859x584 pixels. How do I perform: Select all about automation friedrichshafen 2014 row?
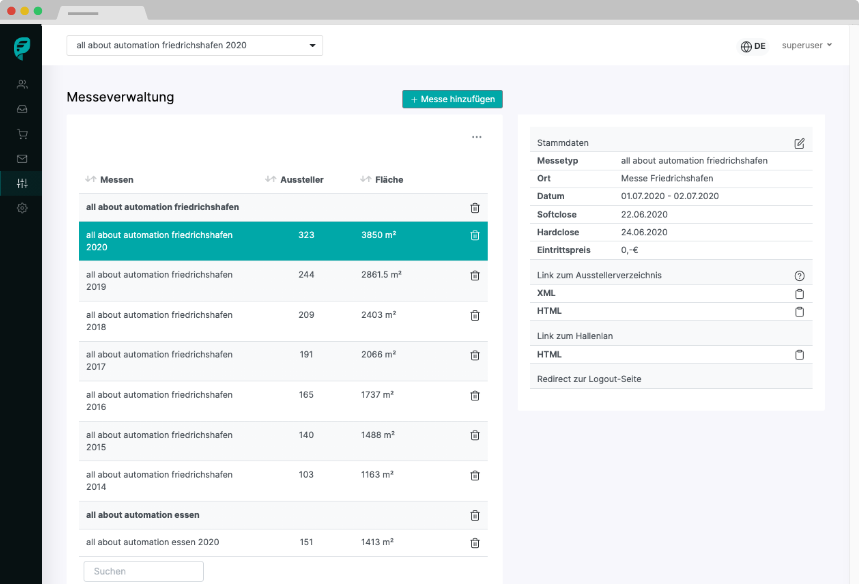283,481
